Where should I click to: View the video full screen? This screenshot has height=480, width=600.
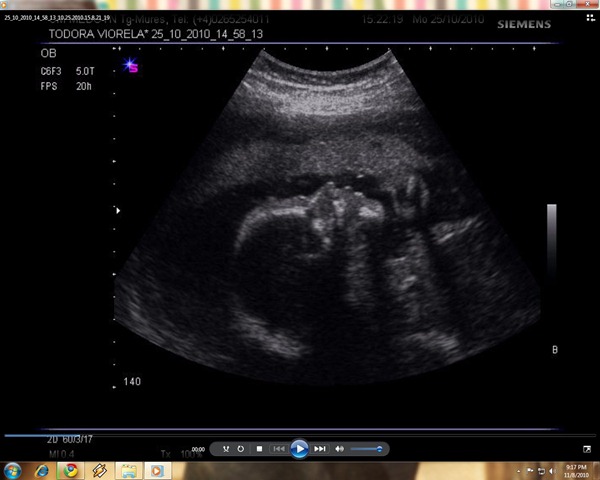point(587,449)
